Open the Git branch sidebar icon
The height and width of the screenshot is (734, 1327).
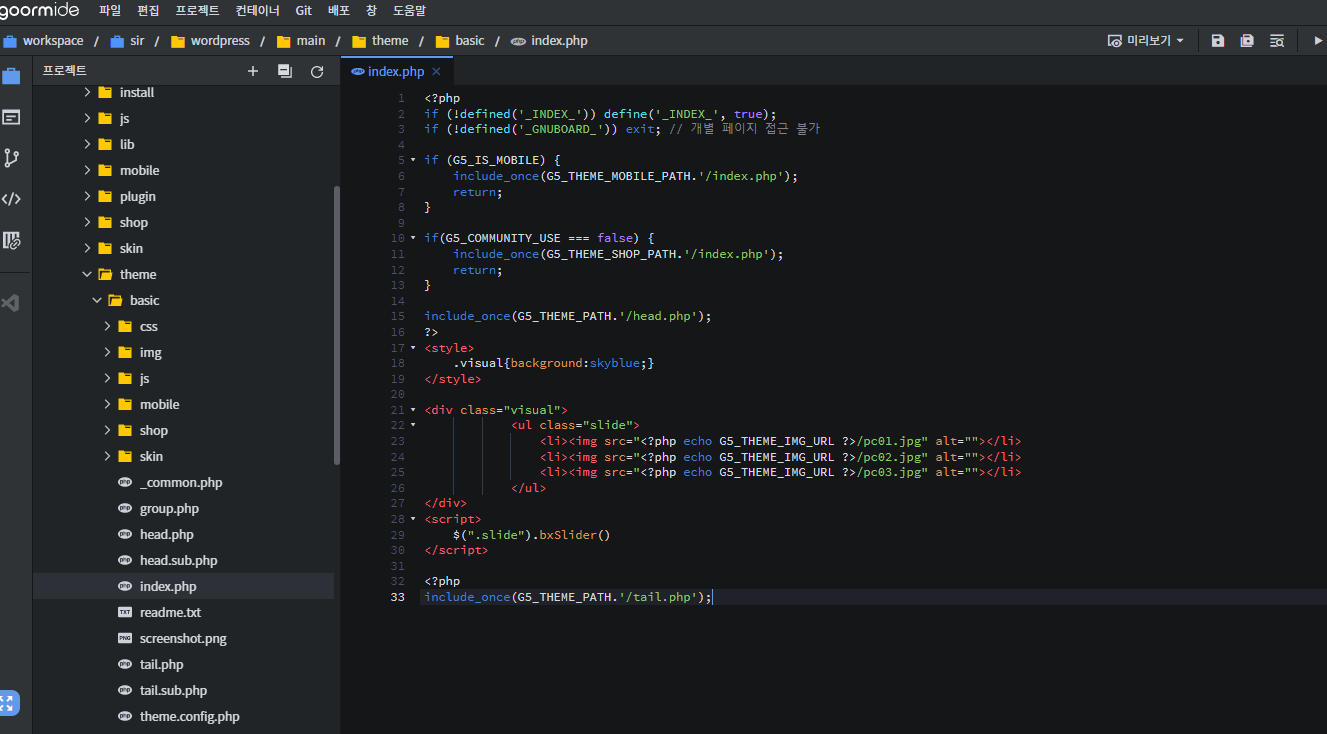(11, 158)
